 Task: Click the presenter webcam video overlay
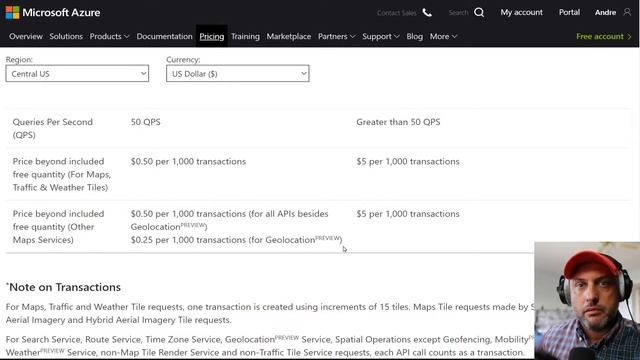587,301
